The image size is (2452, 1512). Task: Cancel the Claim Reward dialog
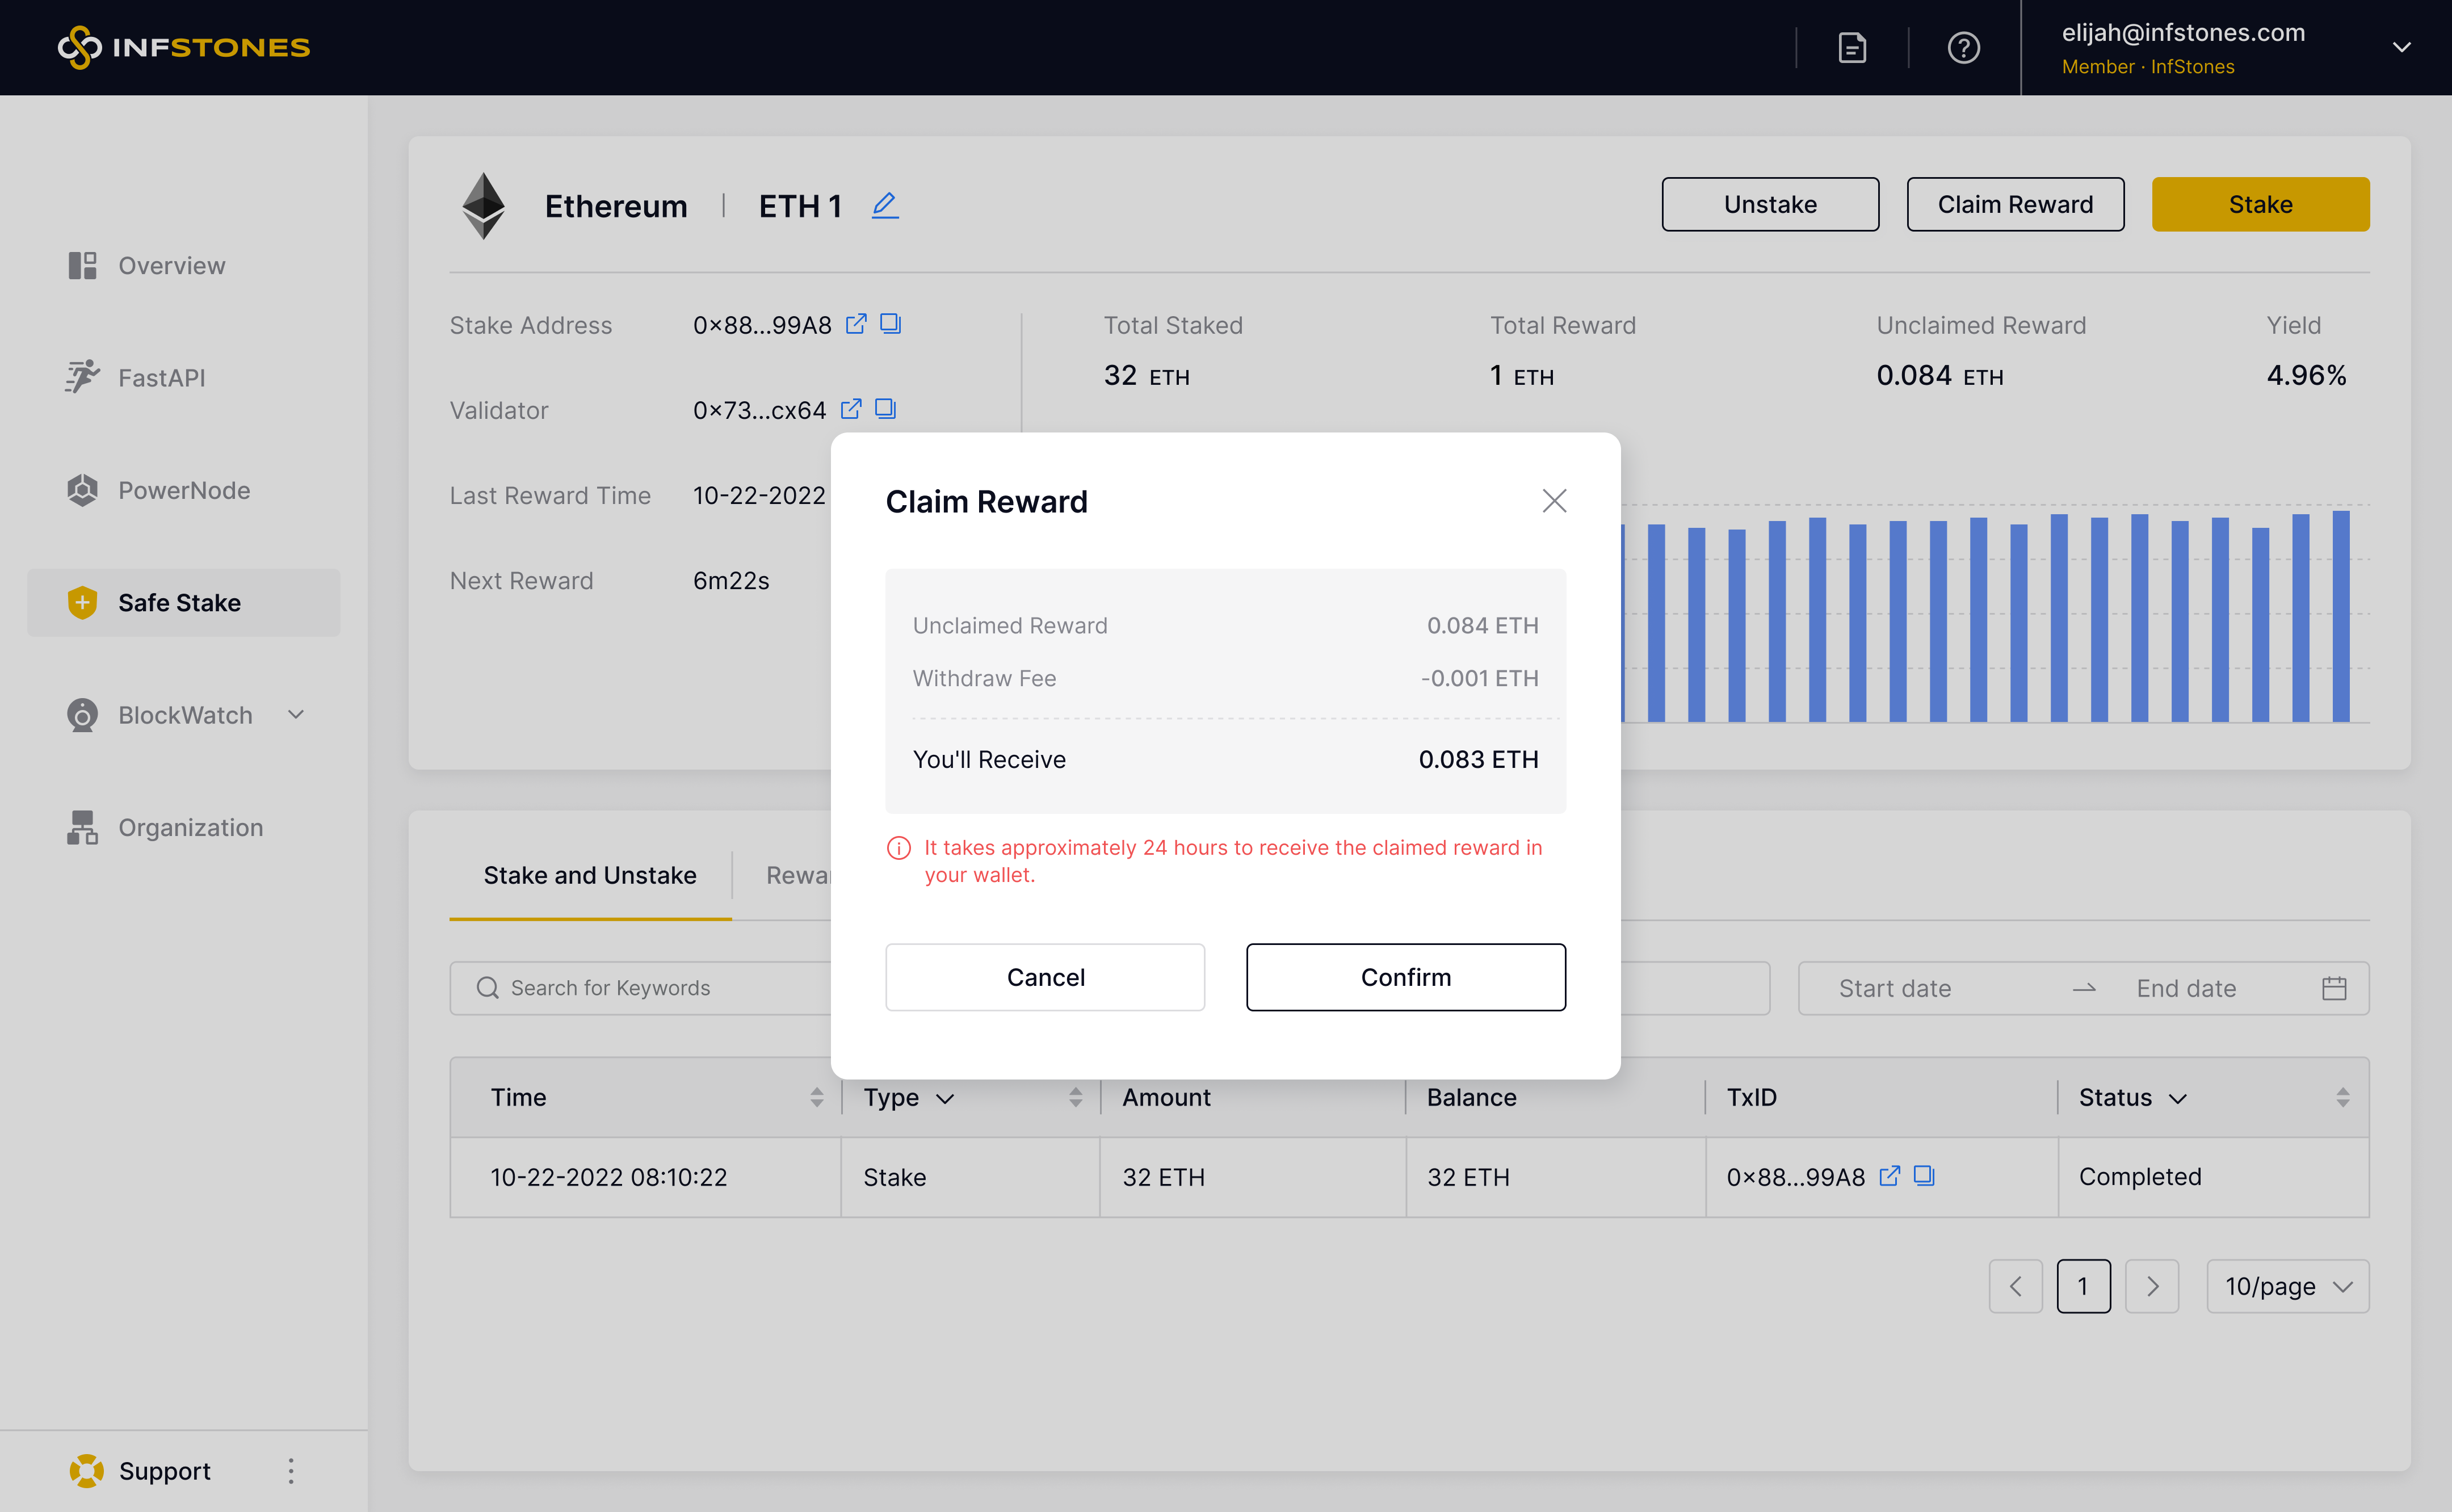tap(1045, 977)
